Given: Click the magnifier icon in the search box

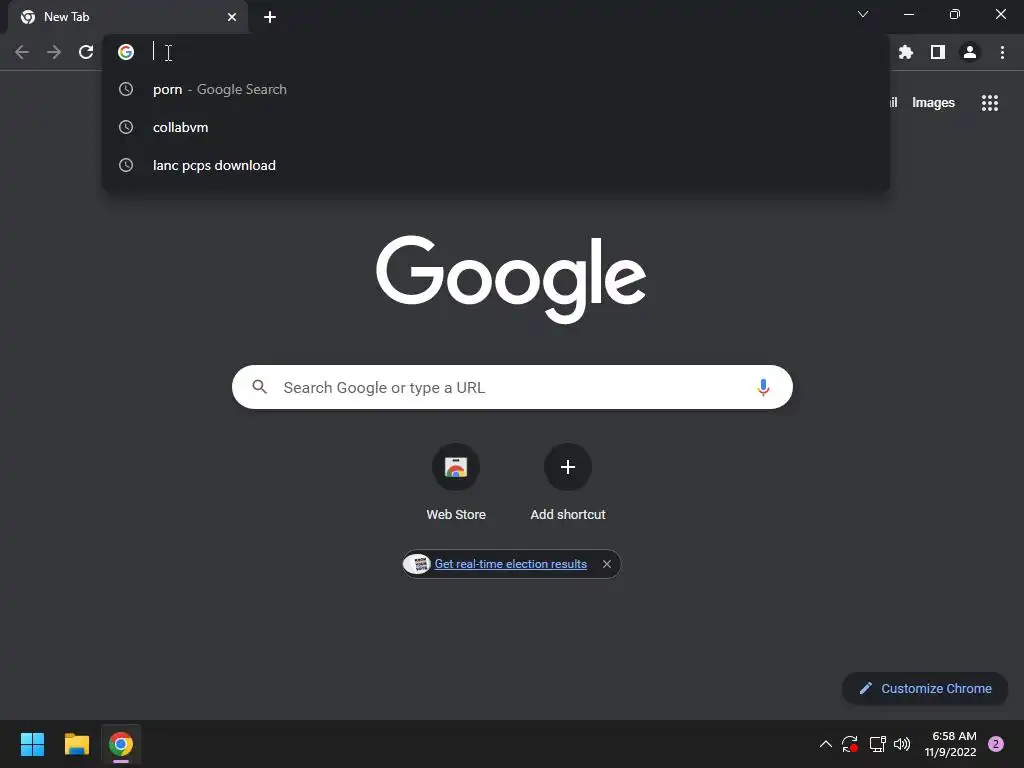Looking at the screenshot, I should (x=260, y=387).
